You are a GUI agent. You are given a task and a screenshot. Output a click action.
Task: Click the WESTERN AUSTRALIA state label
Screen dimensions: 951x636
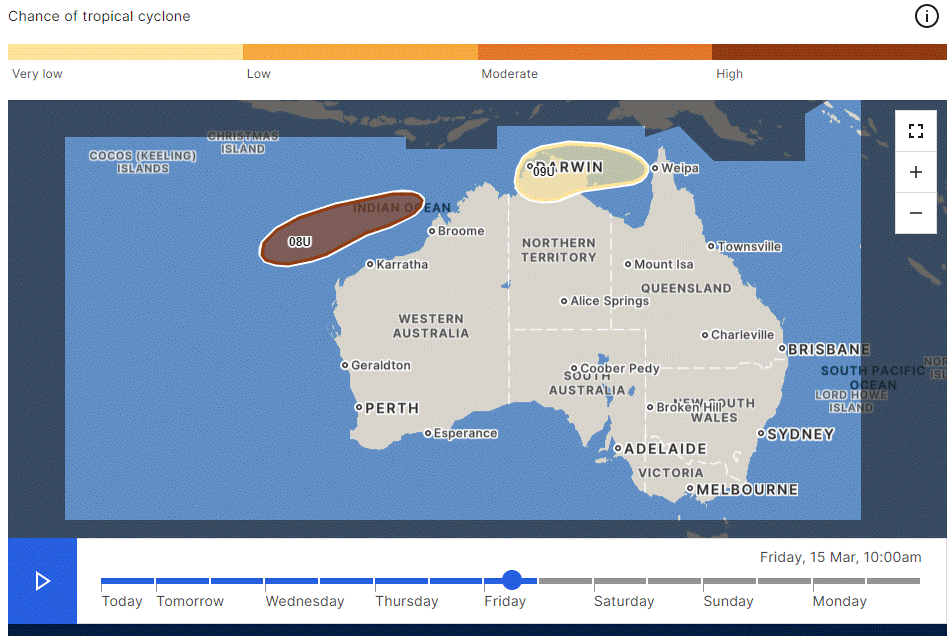(x=431, y=326)
